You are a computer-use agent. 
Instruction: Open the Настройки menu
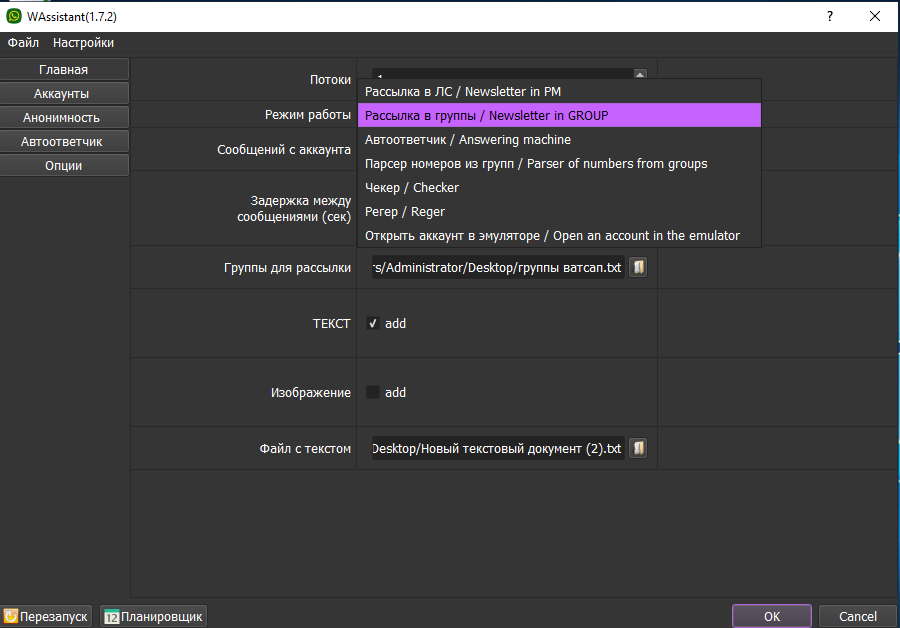click(83, 43)
